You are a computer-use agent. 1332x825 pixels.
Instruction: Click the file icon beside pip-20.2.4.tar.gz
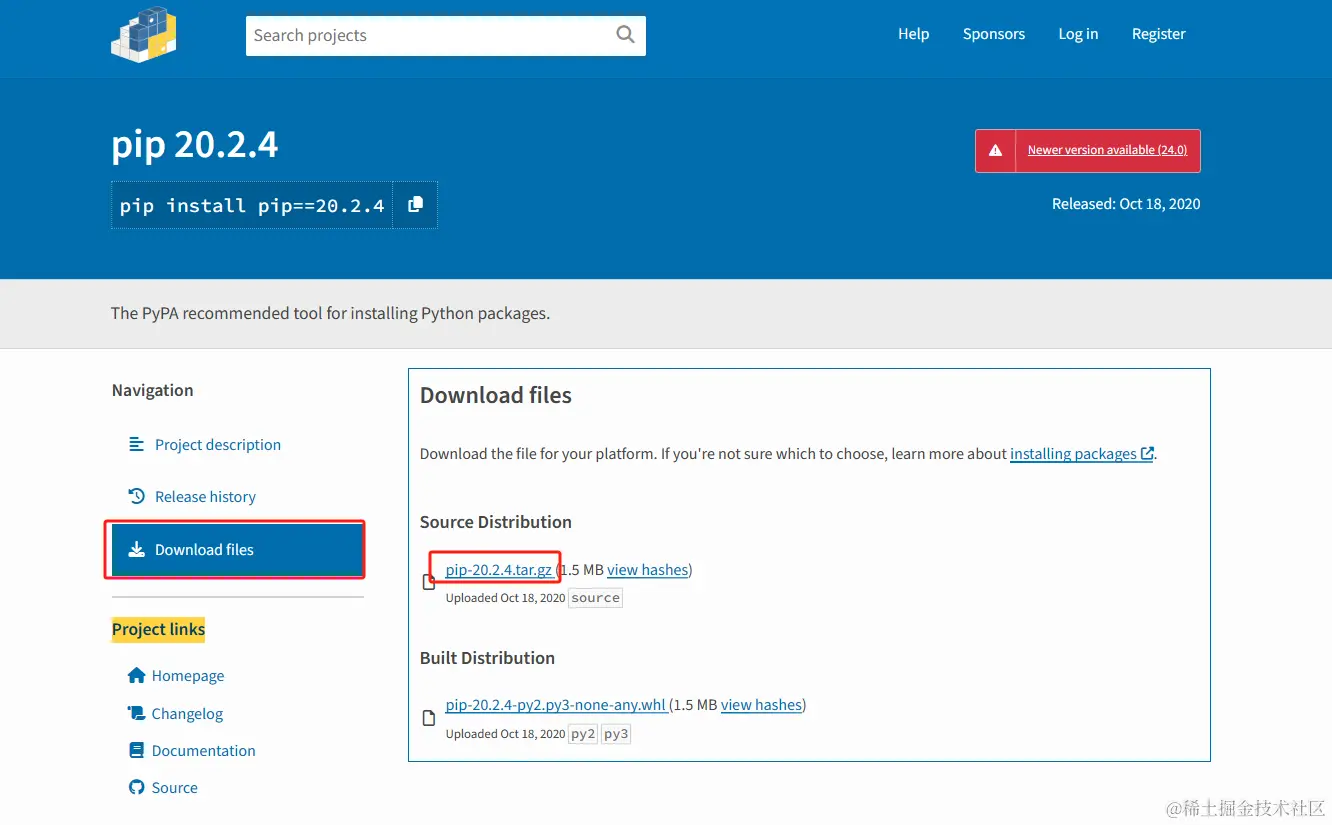(x=429, y=582)
